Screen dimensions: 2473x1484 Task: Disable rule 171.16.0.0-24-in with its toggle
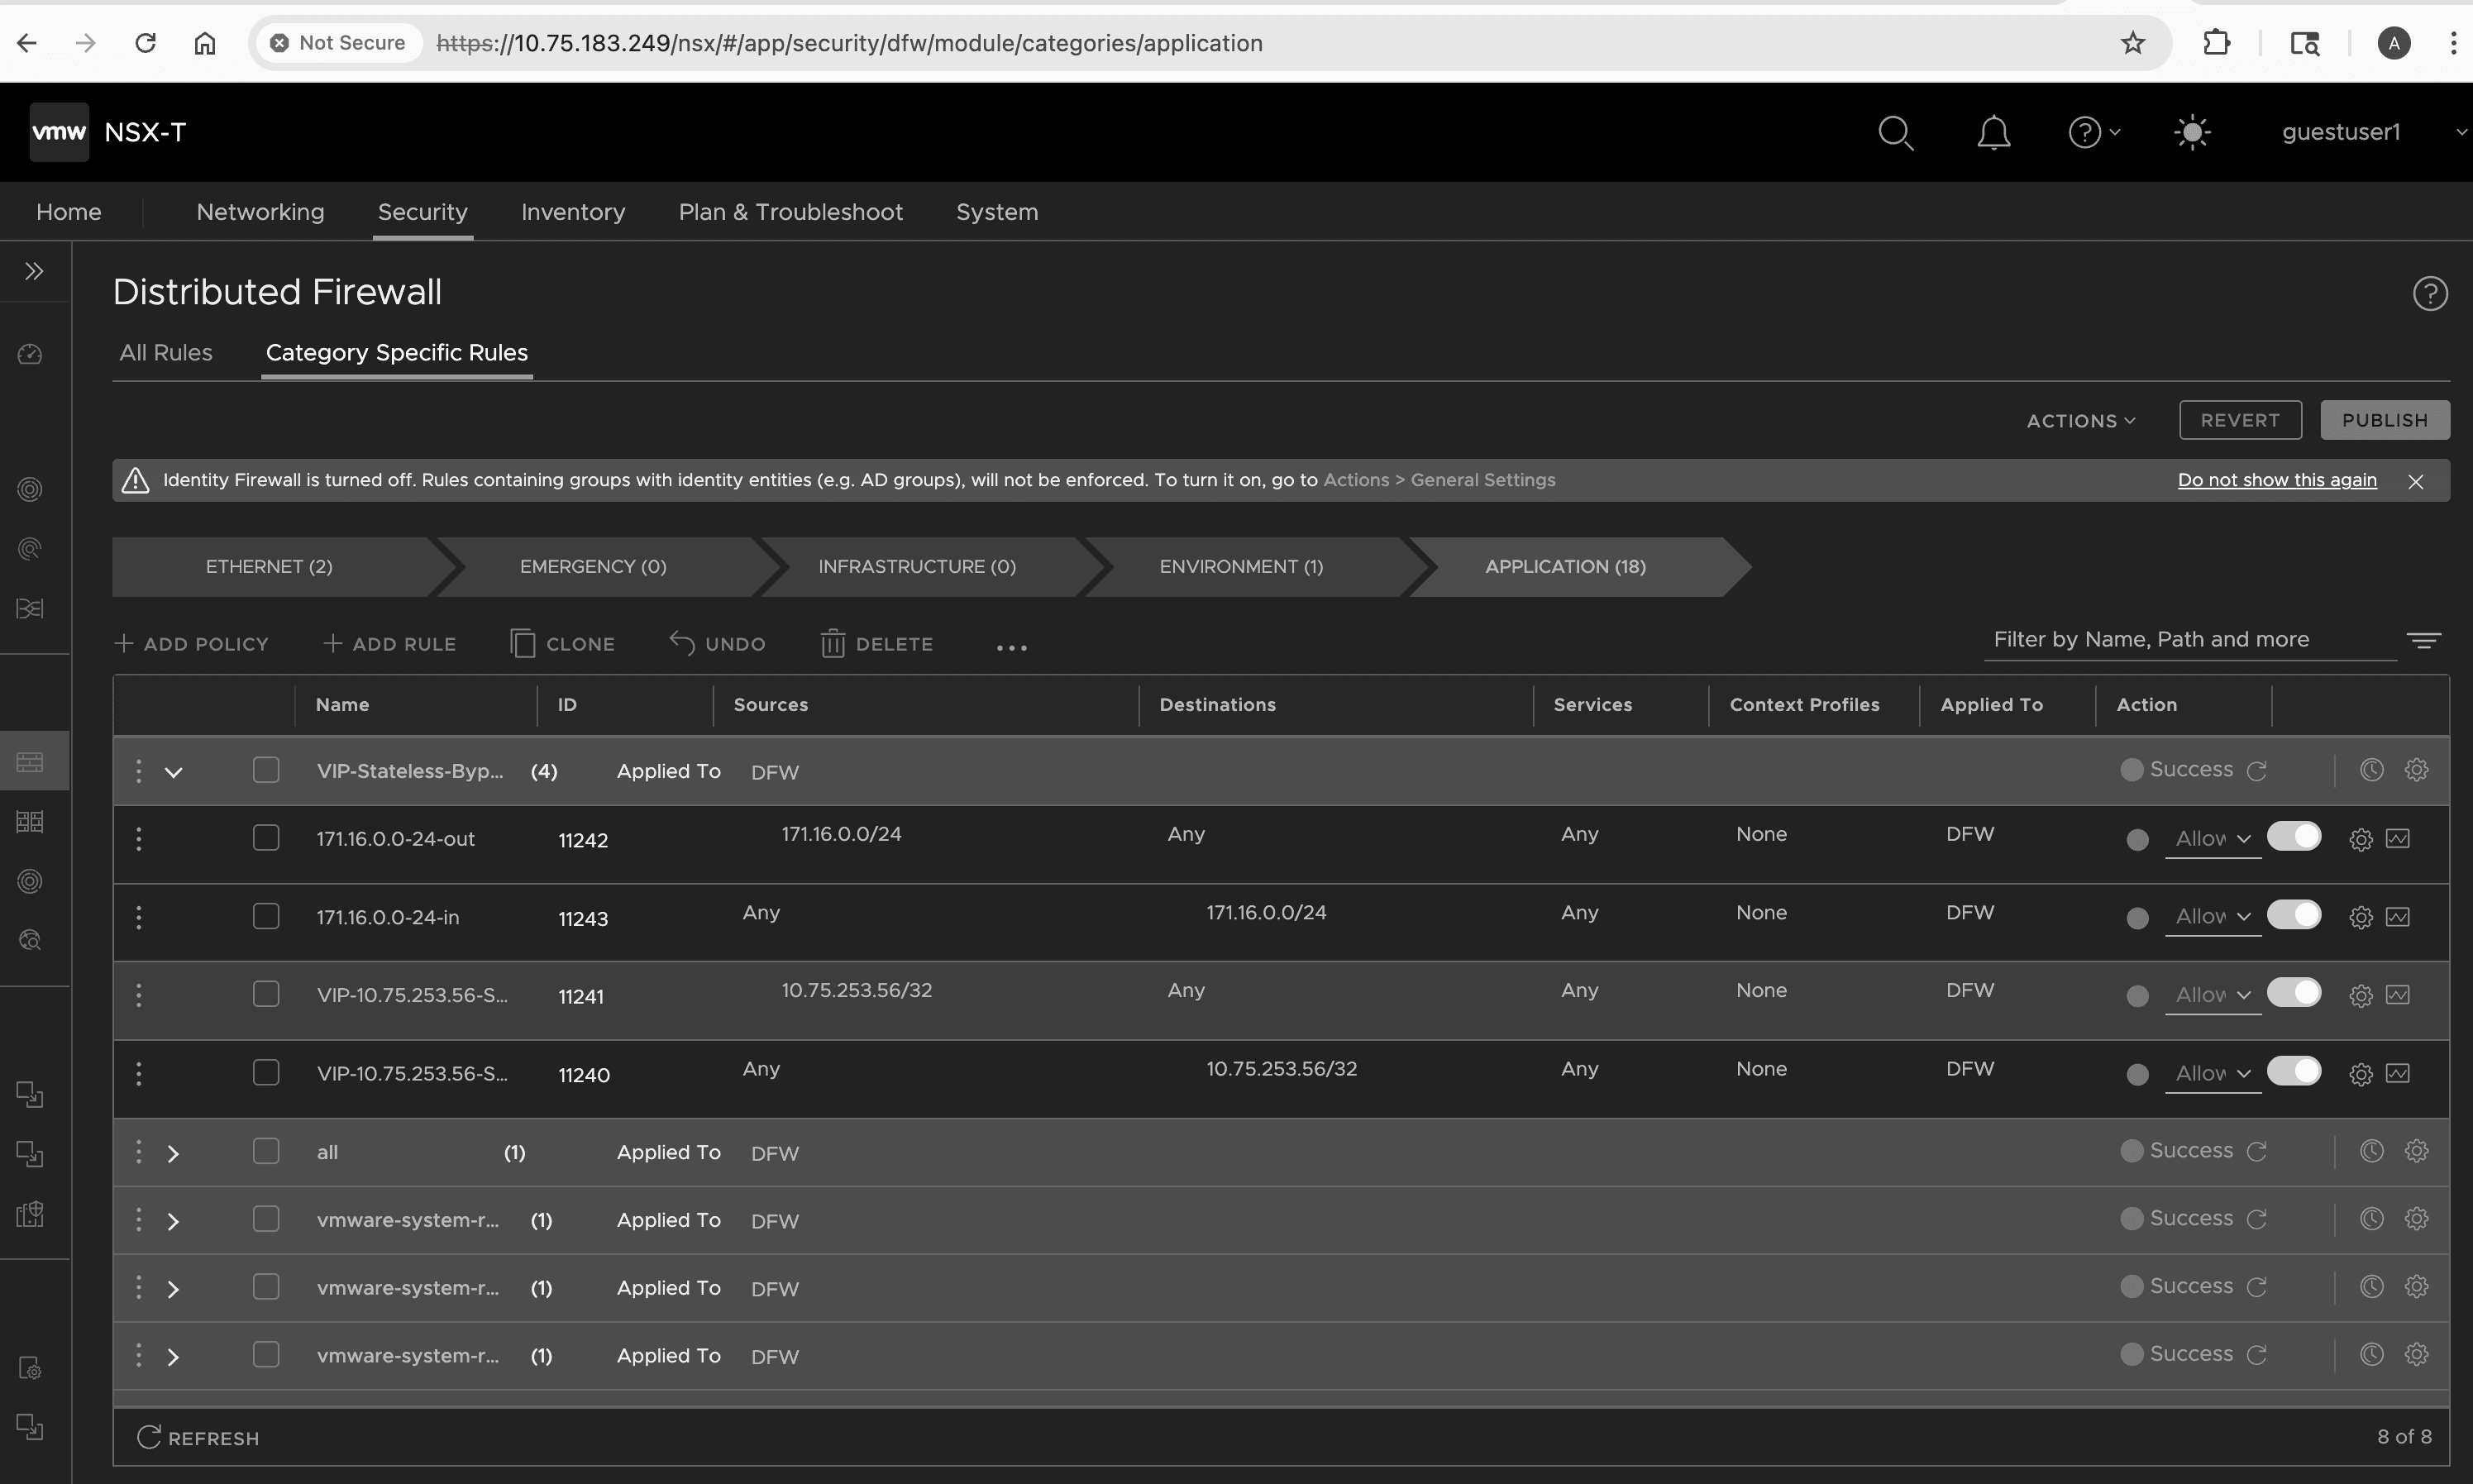2294,914
